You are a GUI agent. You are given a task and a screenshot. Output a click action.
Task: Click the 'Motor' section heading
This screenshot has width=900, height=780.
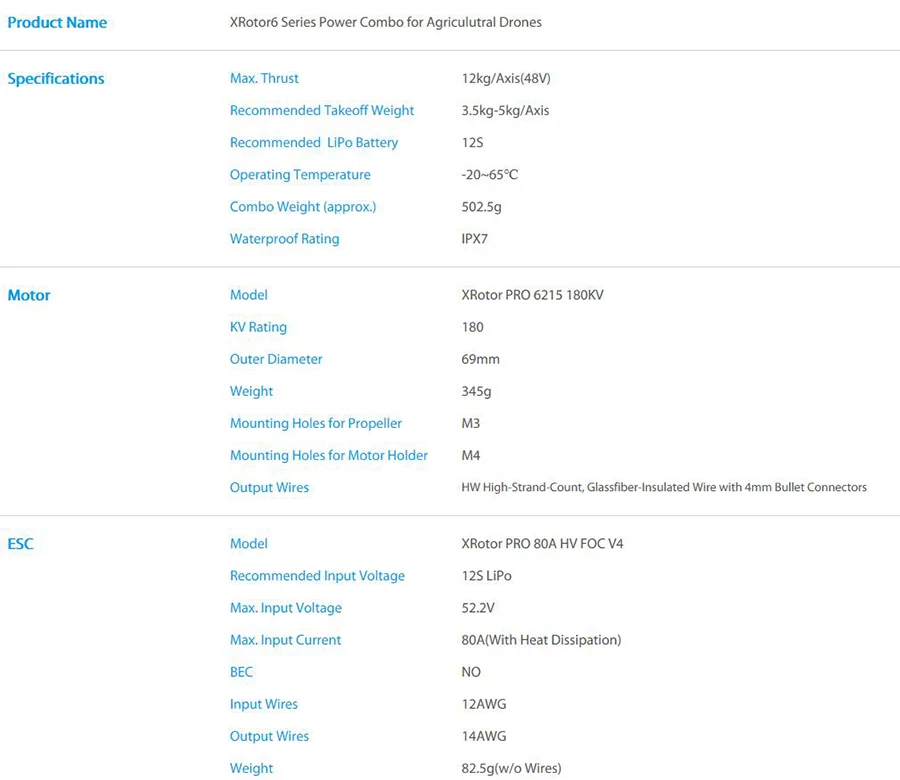coord(29,295)
